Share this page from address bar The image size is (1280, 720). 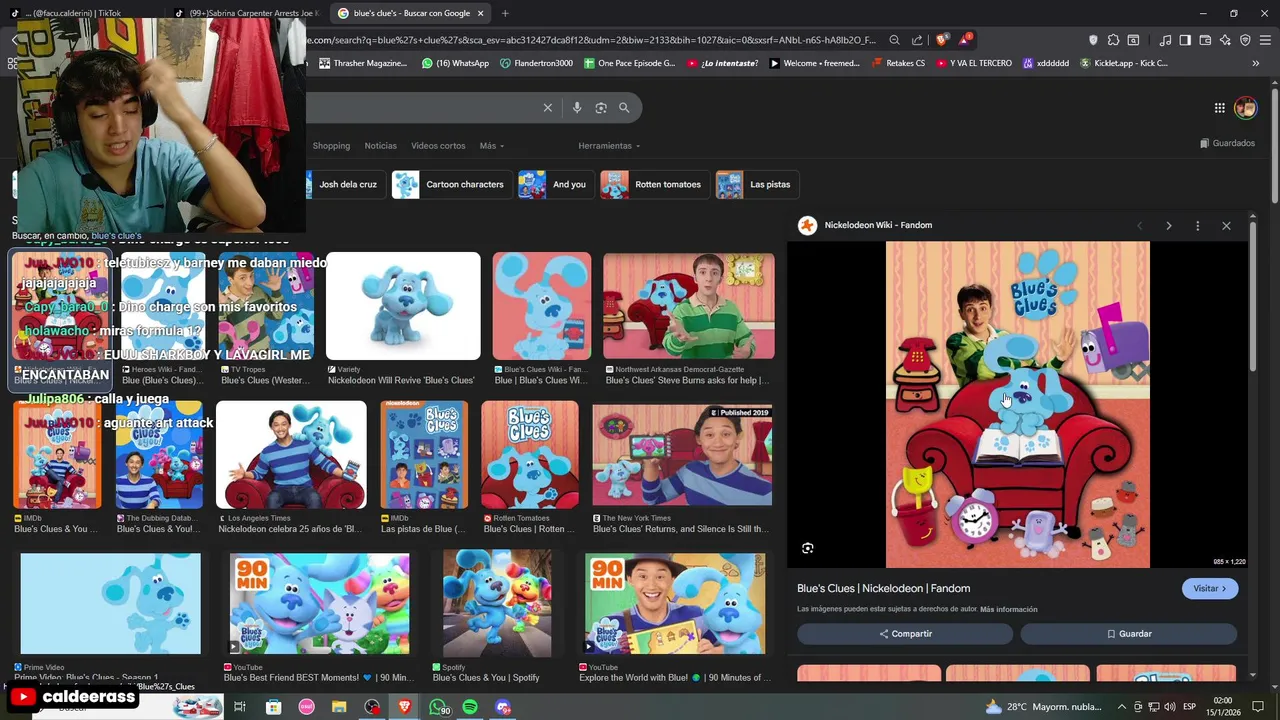click(x=917, y=40)
